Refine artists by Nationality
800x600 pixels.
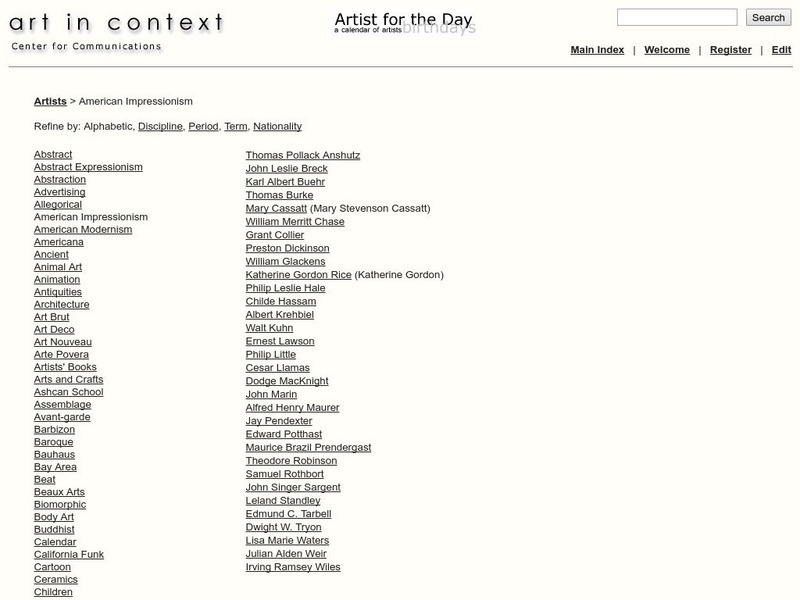click(x=277, y=127)
